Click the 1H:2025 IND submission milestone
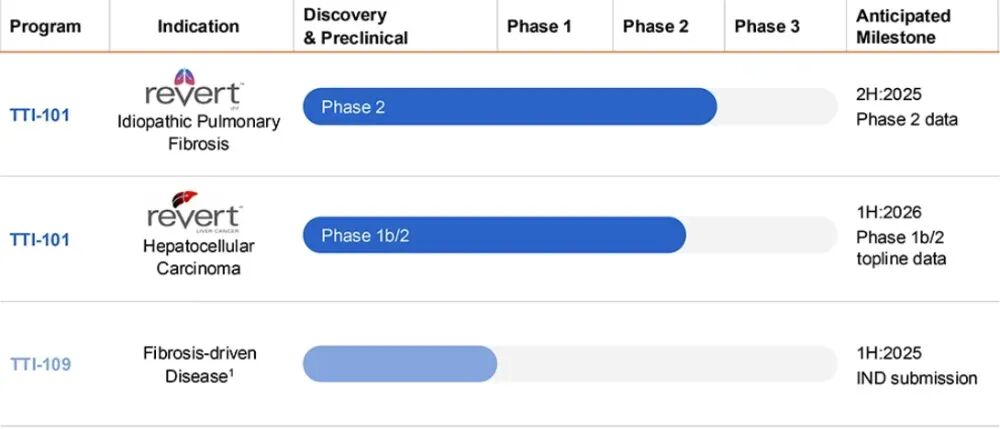The height and width of the screenshot is (429, 1000). 916,365
